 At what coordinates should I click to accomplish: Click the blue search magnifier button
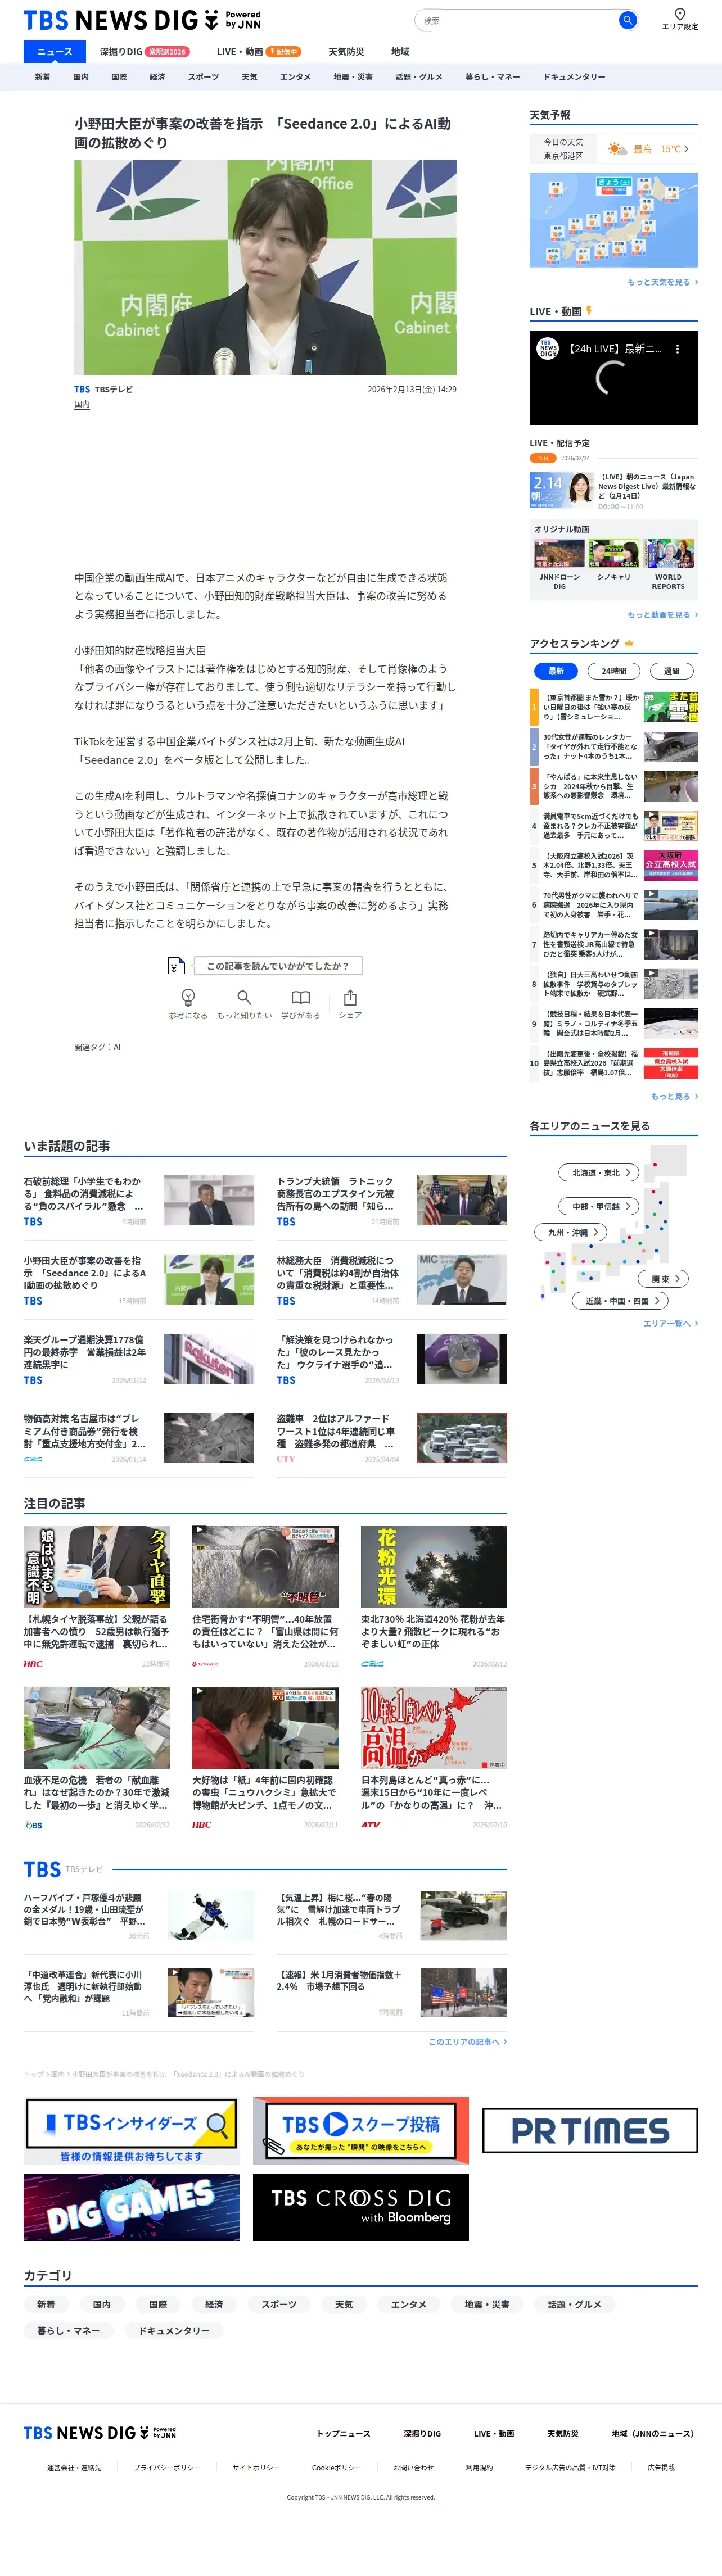tap(627, 20)
